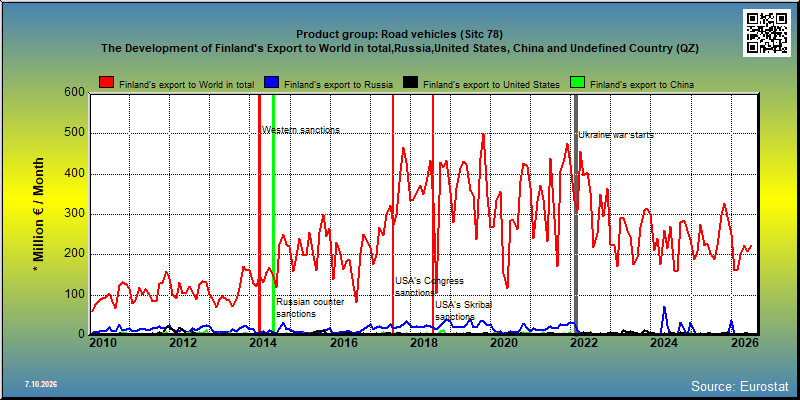Viewport: 800px width, 400px height.
Task: Click the 2026 x-axis year label
Action: pos(744,343)
